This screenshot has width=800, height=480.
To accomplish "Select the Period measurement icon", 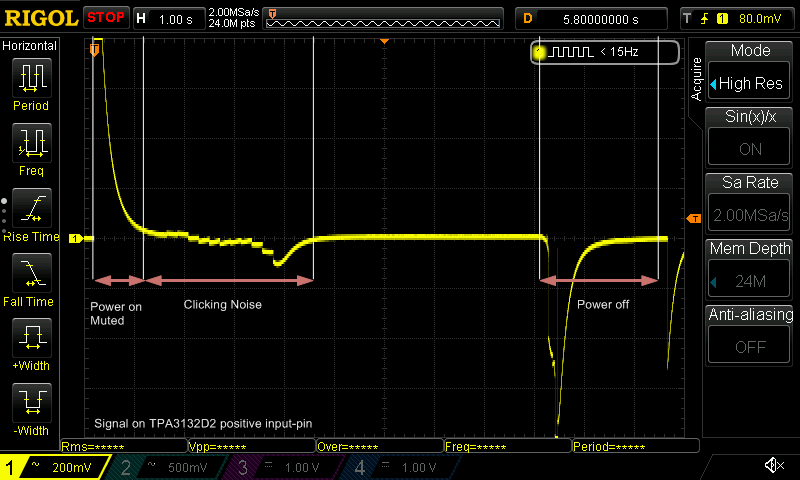I will (x=31, y=78).
